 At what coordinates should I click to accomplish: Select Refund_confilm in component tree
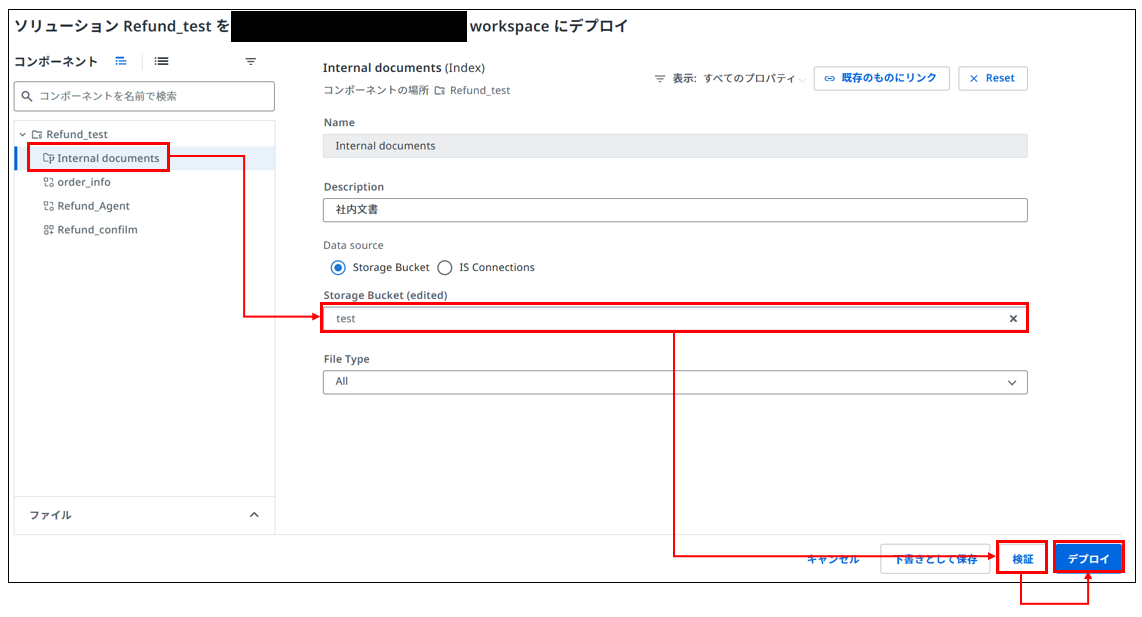pyautogui.click(x=97, y=230)
